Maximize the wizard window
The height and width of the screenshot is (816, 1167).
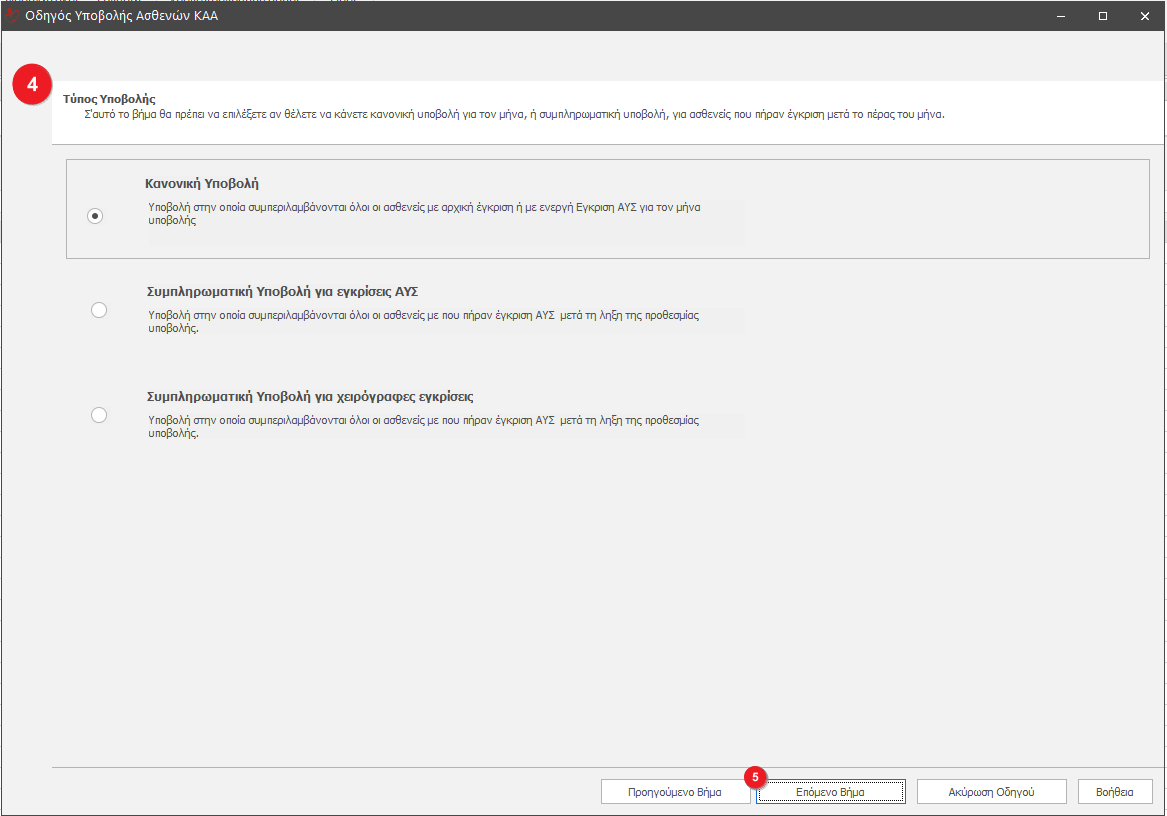click(x=1103, y=16)
